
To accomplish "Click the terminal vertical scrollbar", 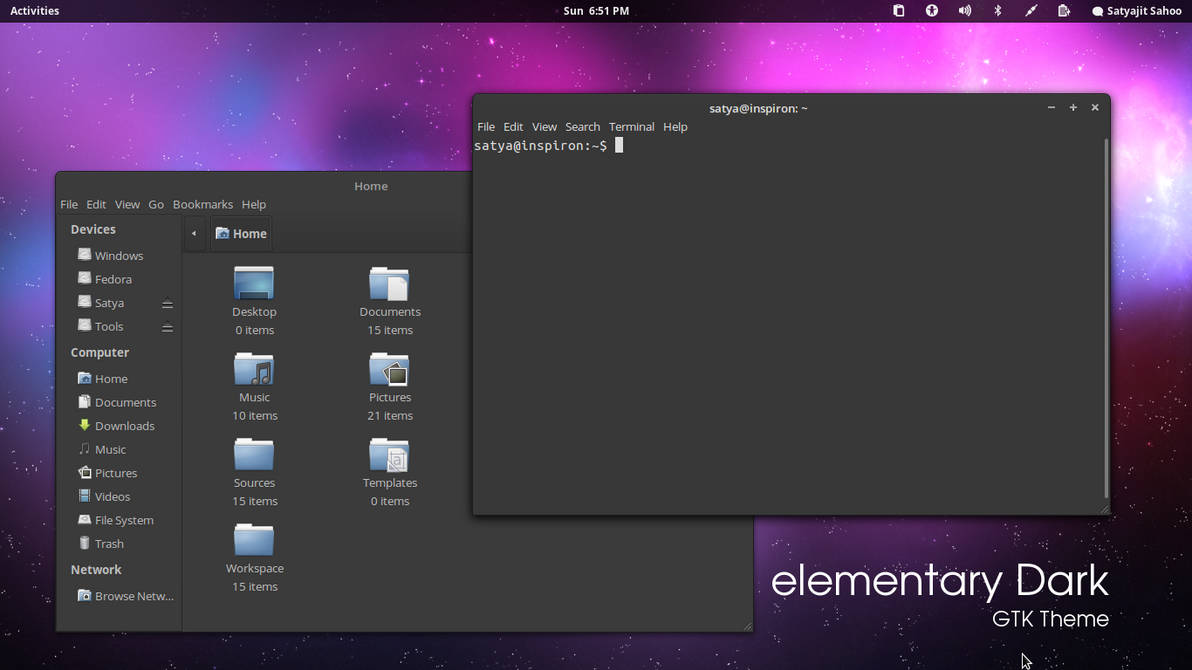I will (x=1106, y=319).
